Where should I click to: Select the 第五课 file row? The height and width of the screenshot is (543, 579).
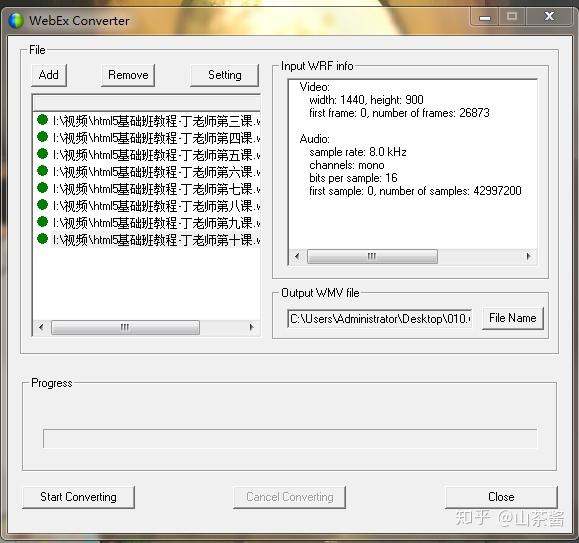tap(147, 155)
